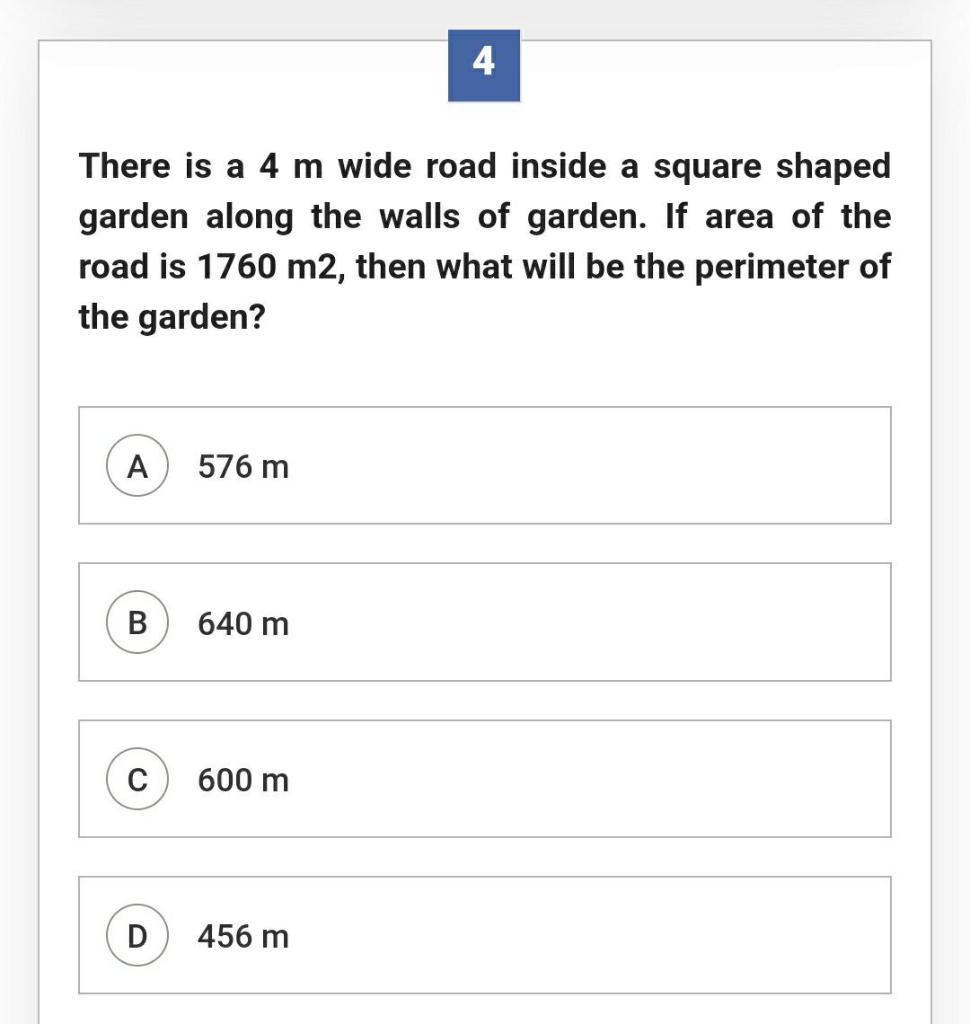Choose answer option C, 600 m
The image size is (970, 1024).
[x=484, y=779]
